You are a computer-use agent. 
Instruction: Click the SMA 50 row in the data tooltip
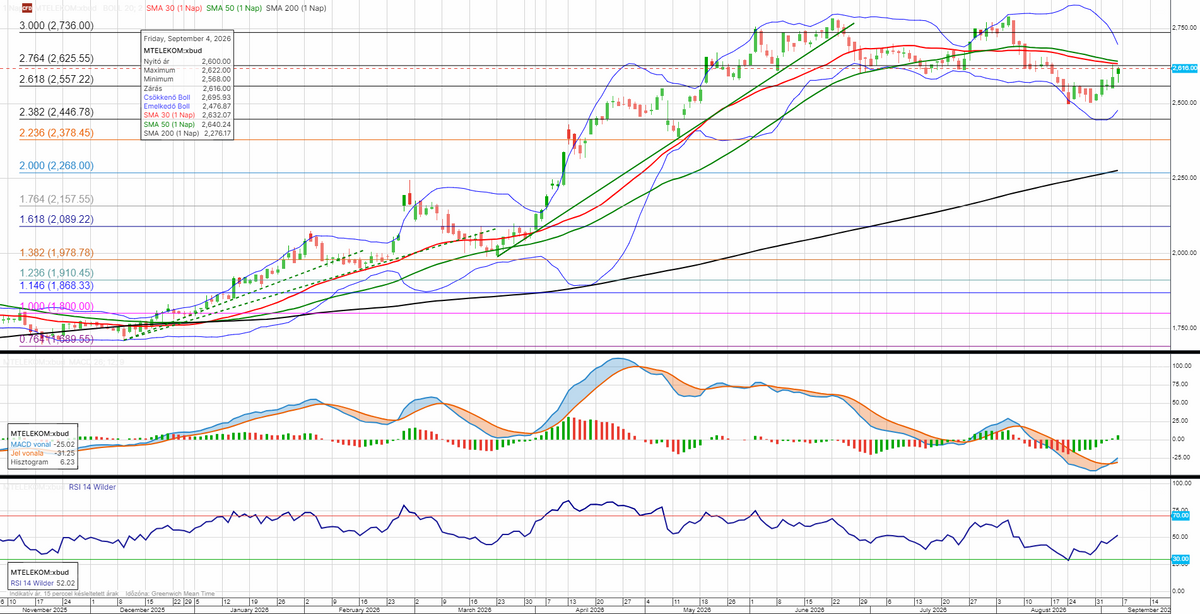[x=188, y=124]
